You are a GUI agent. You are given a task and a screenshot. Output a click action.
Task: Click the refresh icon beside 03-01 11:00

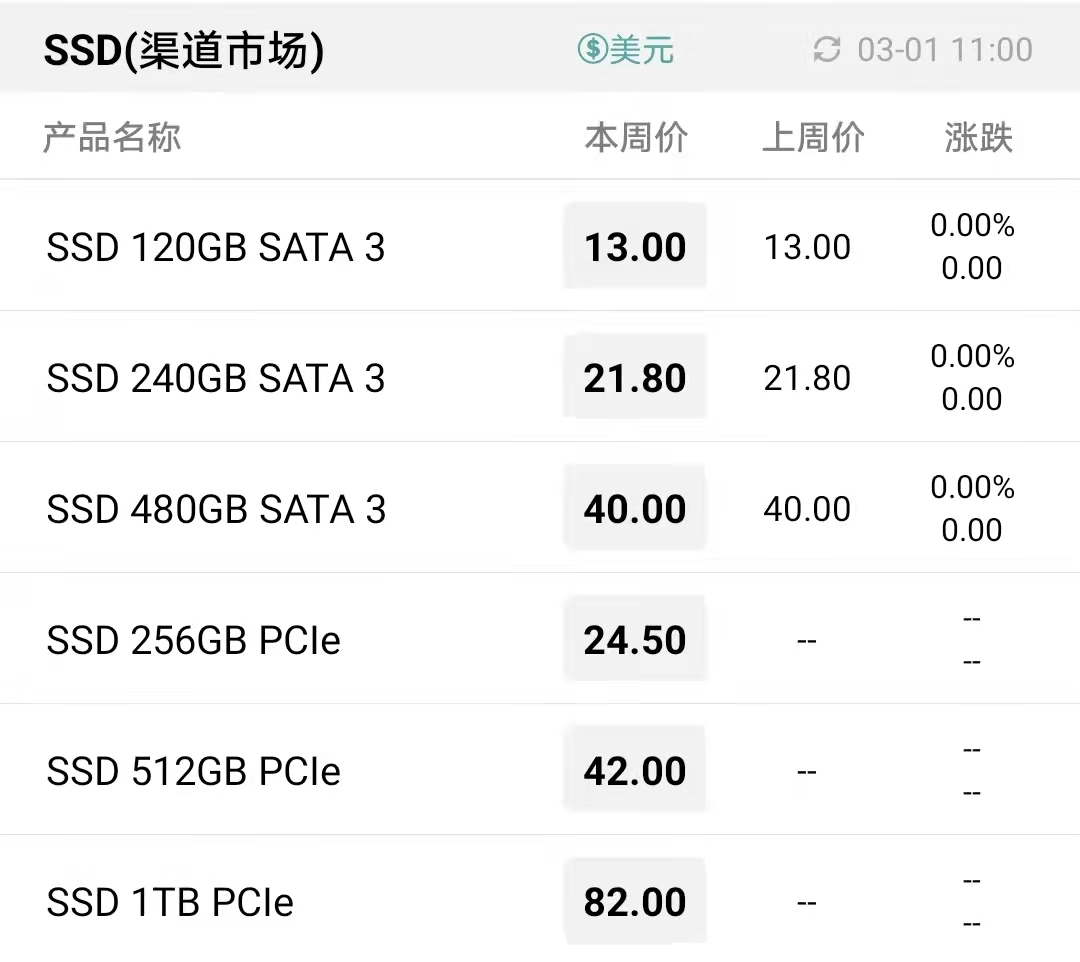pyautogui.click(x=827, y=50)
